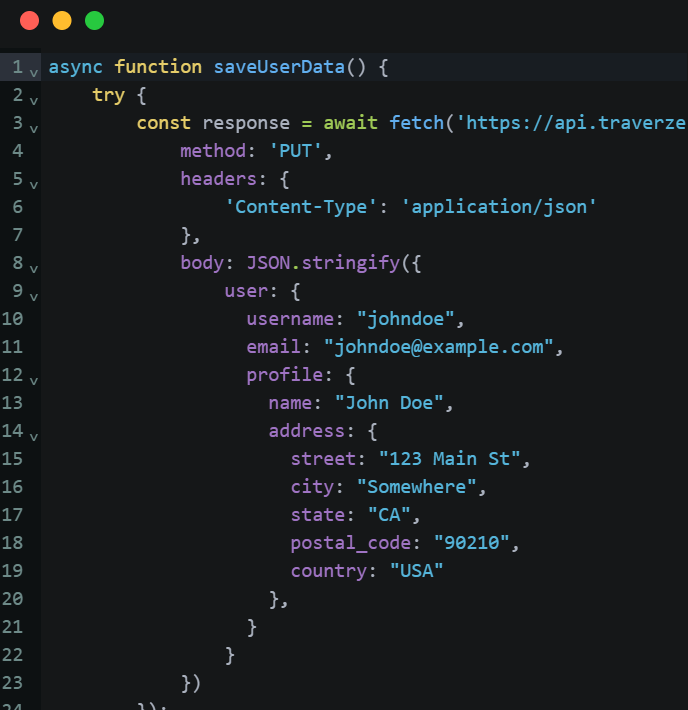Click the yellow minimize window button
The width and height of the screenshot is (688, 710).
click(x=61, y=21)
